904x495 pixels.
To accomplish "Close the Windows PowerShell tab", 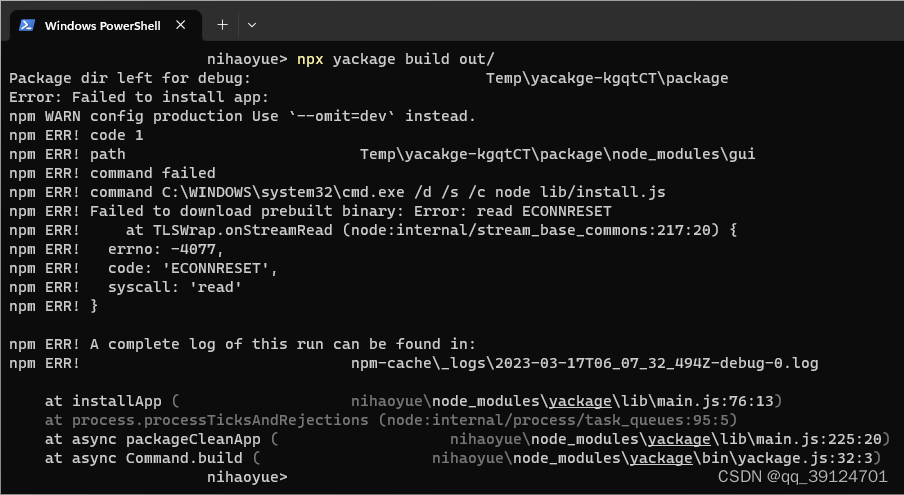I will point(180,25).
